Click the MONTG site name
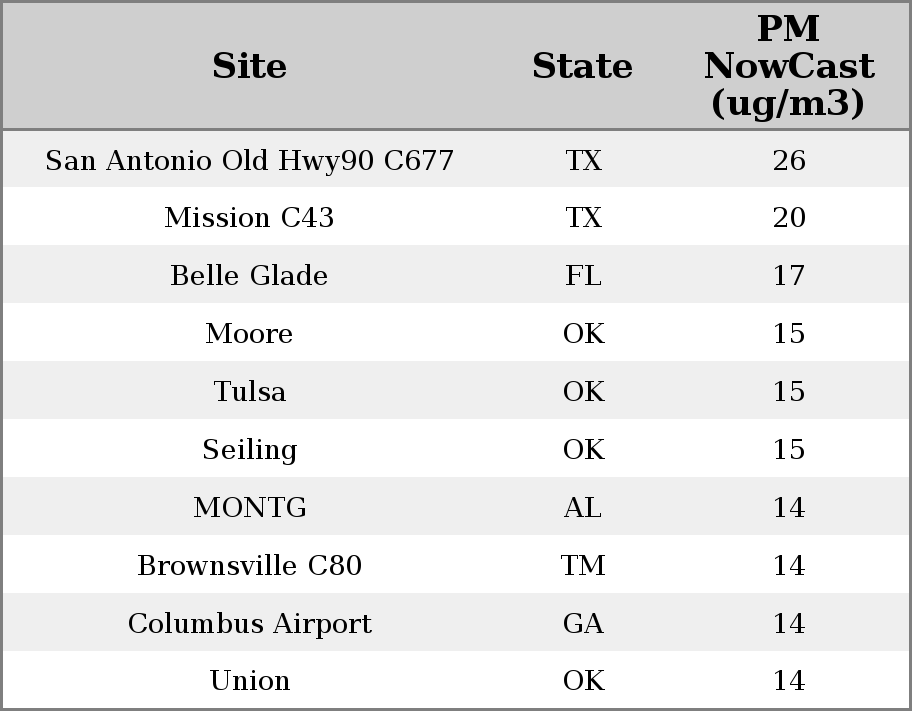912x711 pixels. click(x=249, y=507)
